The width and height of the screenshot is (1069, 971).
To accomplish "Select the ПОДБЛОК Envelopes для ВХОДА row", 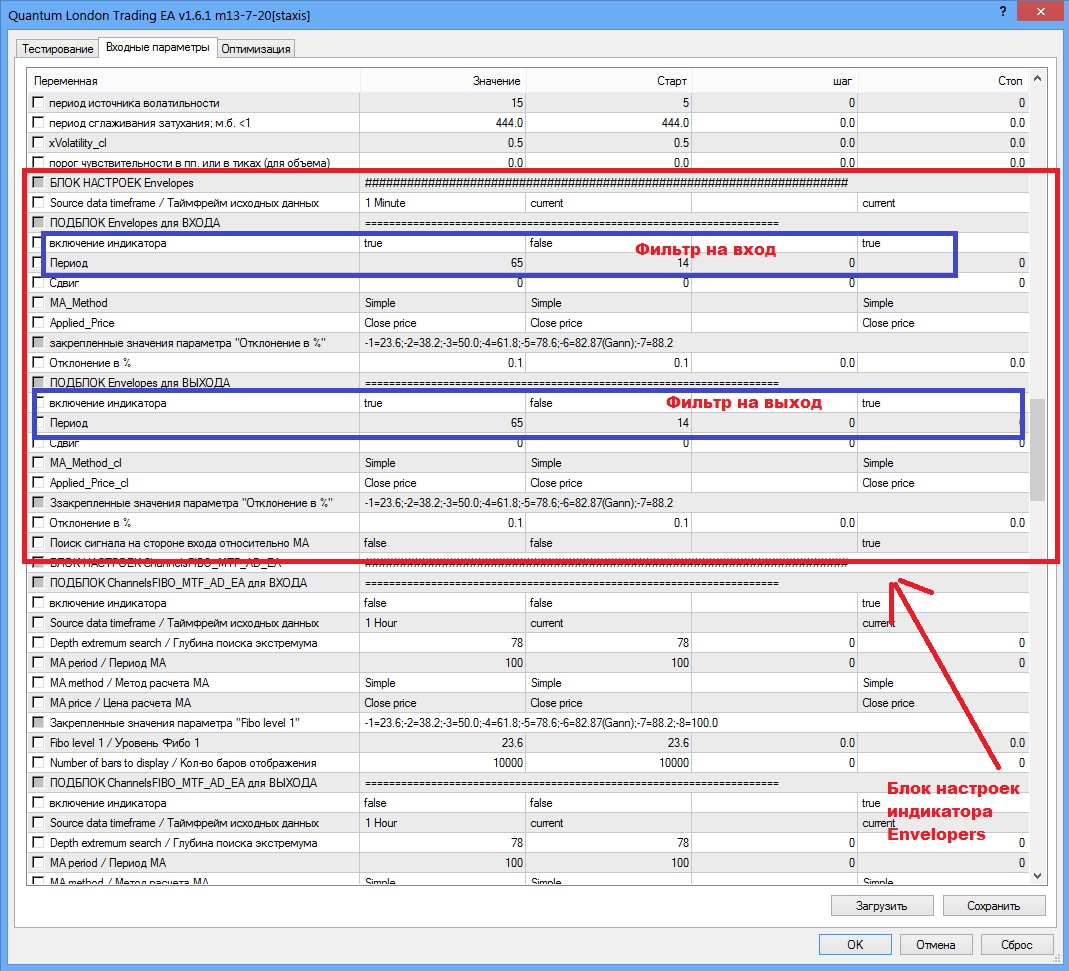I will point(528,223).
